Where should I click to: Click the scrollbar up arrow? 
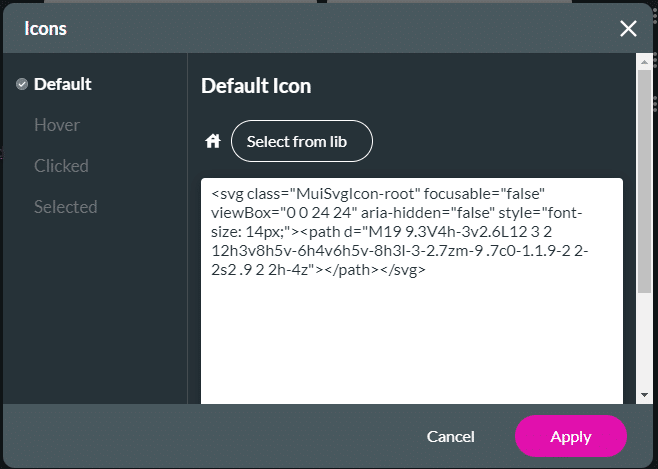pyautogui.click(x=644, y=62)
